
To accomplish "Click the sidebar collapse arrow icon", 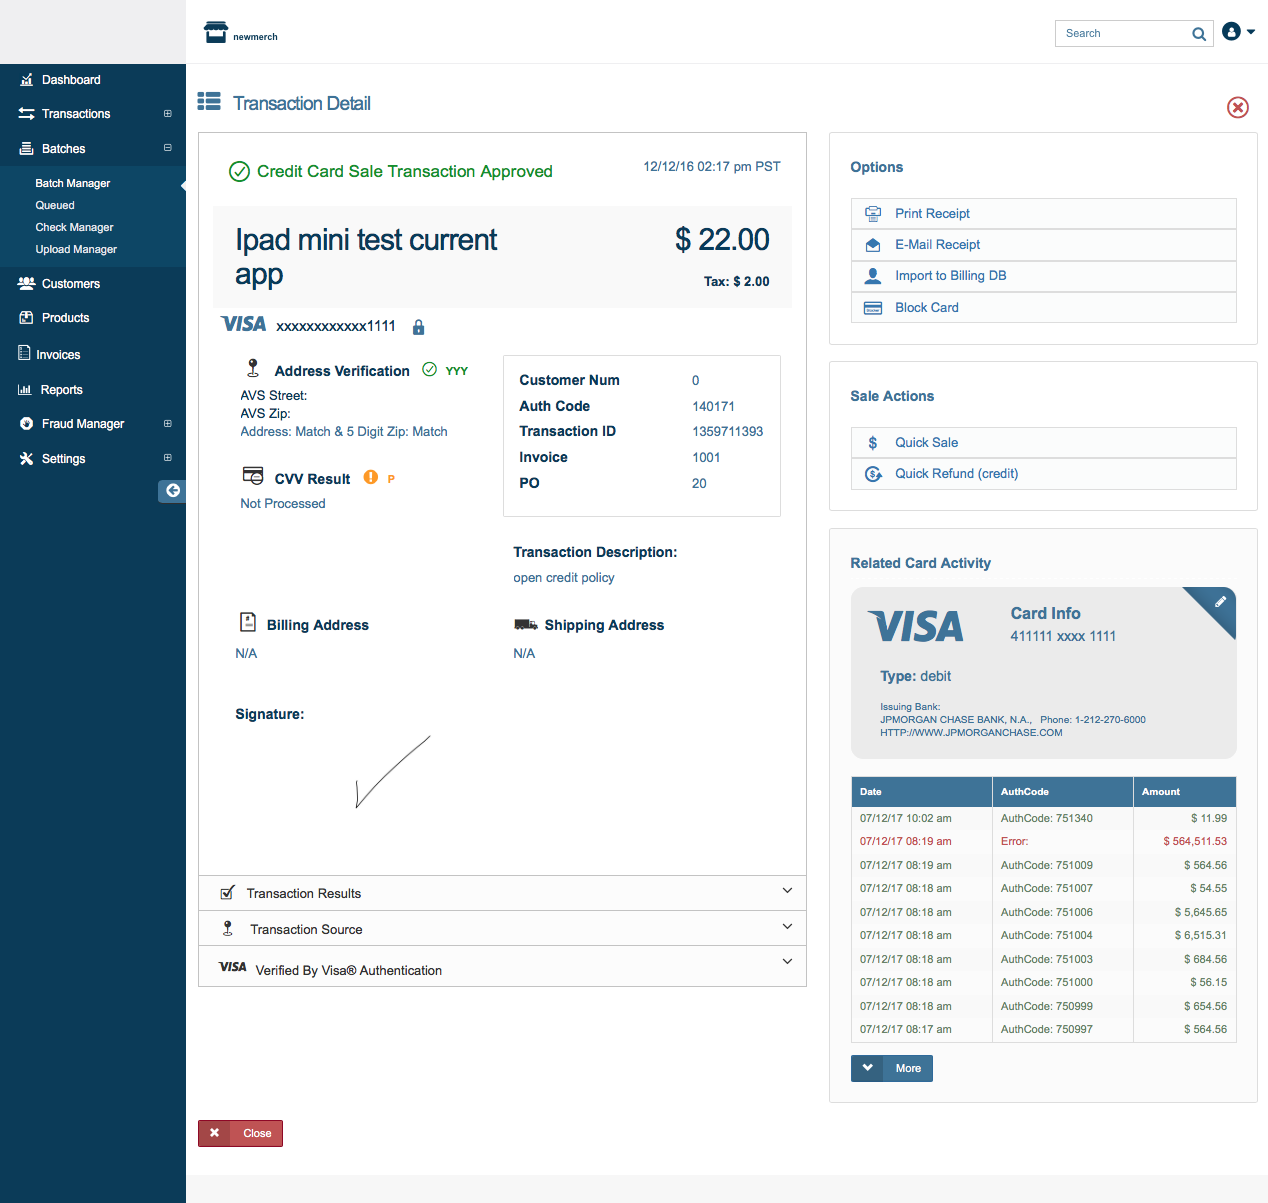I will click(x=172, y=490).
